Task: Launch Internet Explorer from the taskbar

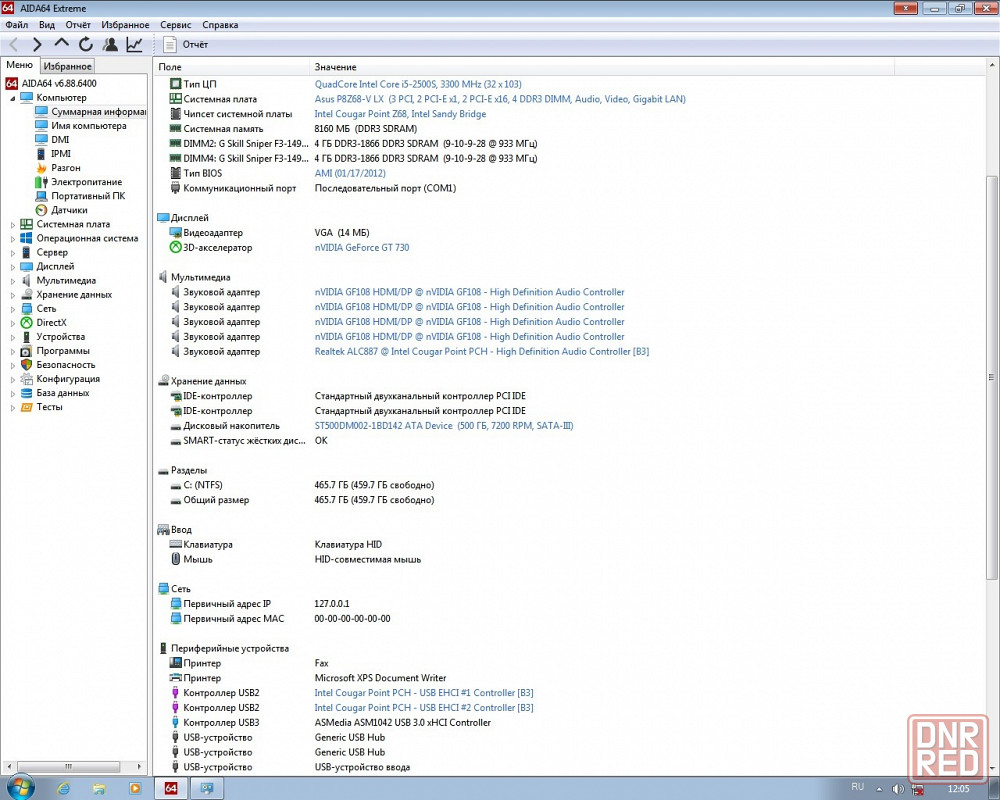Action: pos(63,789)
